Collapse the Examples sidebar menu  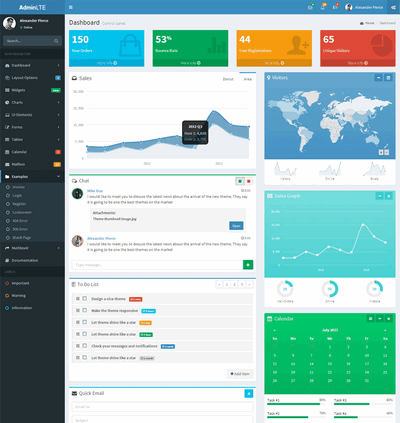[32, 176]
